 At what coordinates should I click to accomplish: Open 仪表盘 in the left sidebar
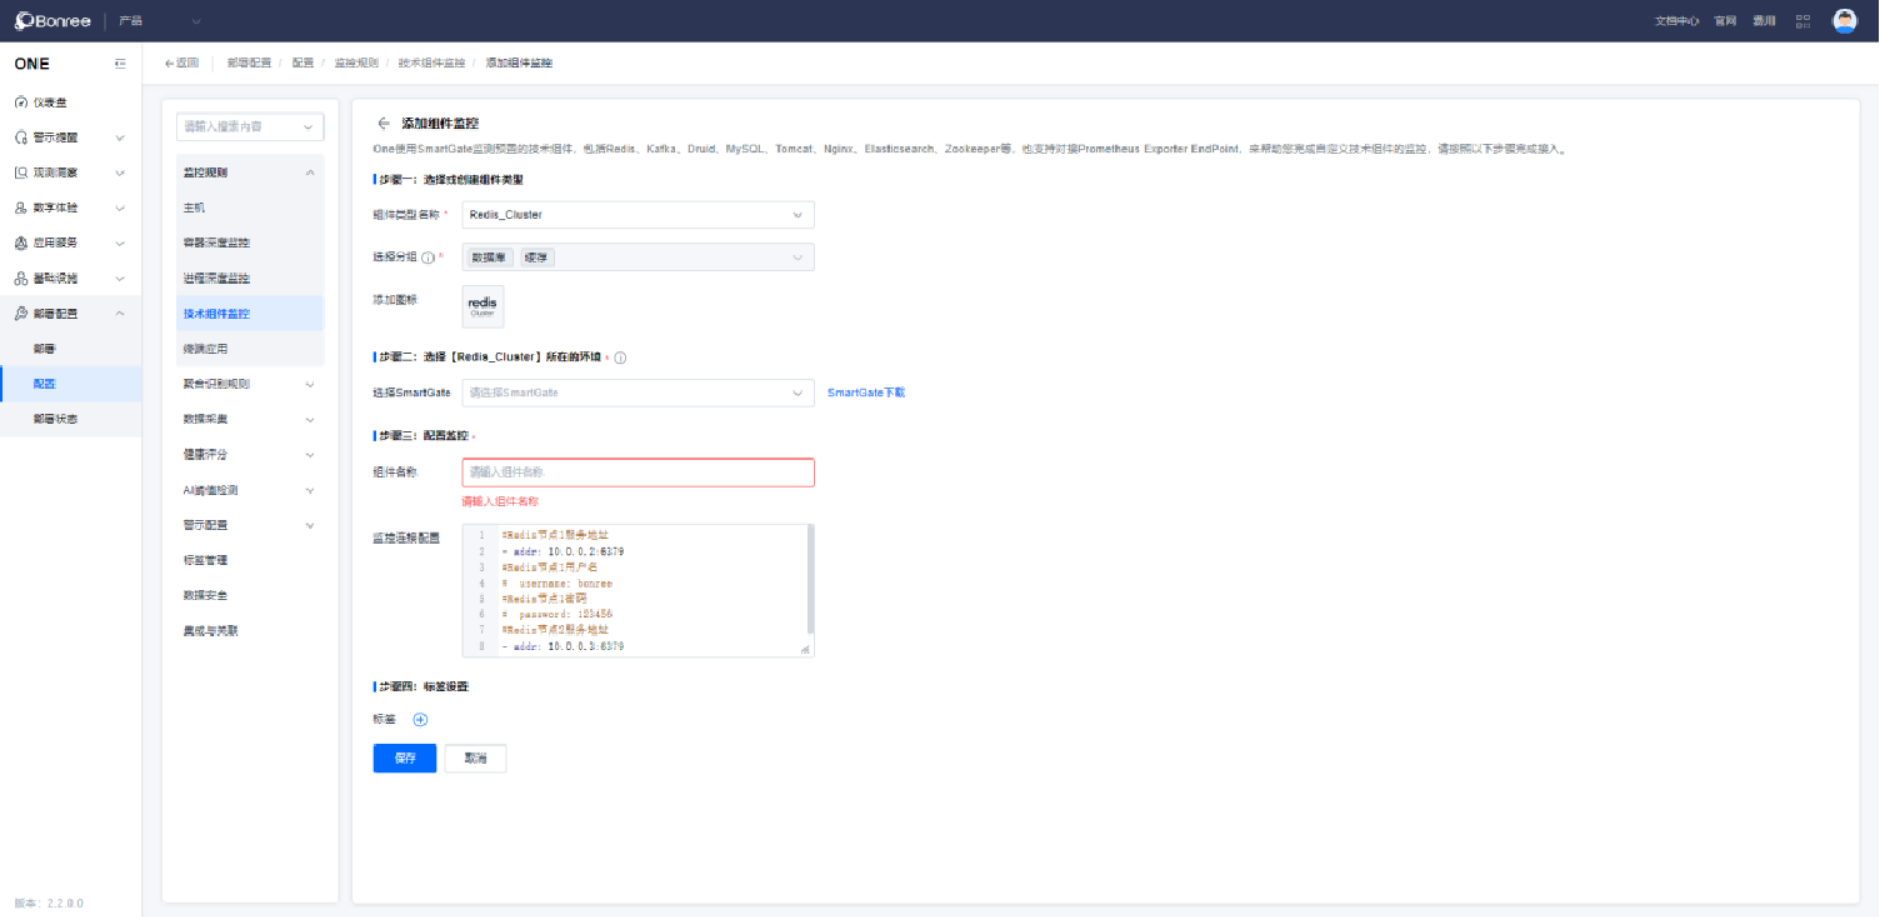pos(50,103)
